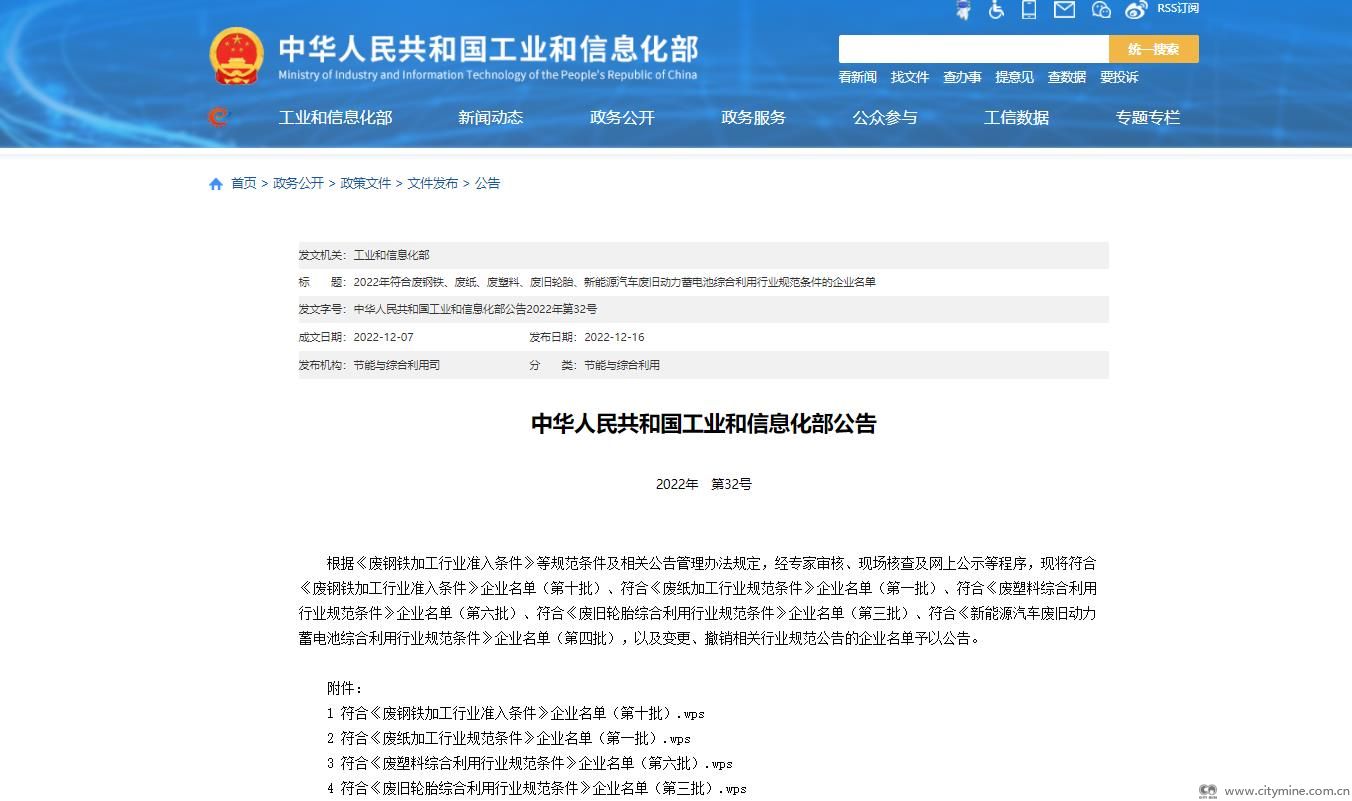
Task: Open the 找文件 quick link
Action: [x=910, y=77]
